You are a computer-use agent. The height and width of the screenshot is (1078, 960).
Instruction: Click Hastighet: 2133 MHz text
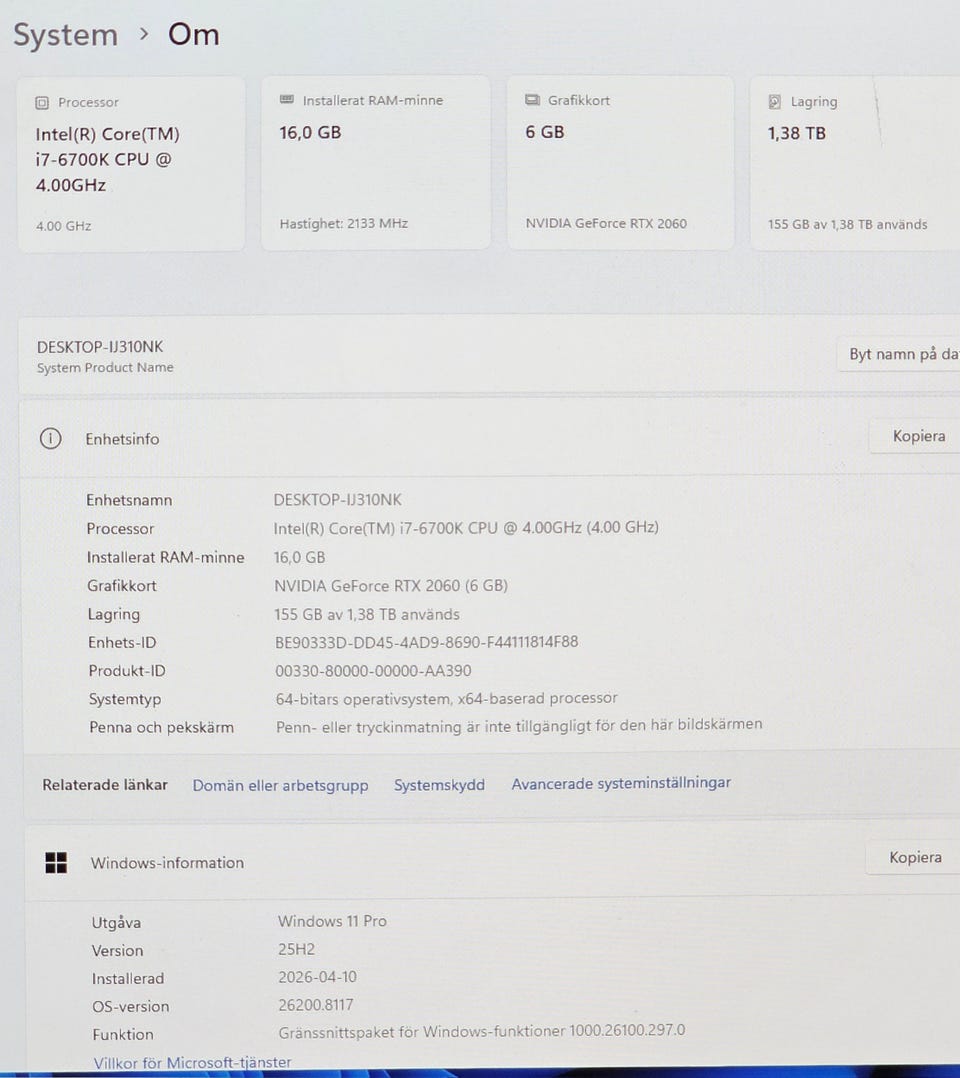coord(344,223)
